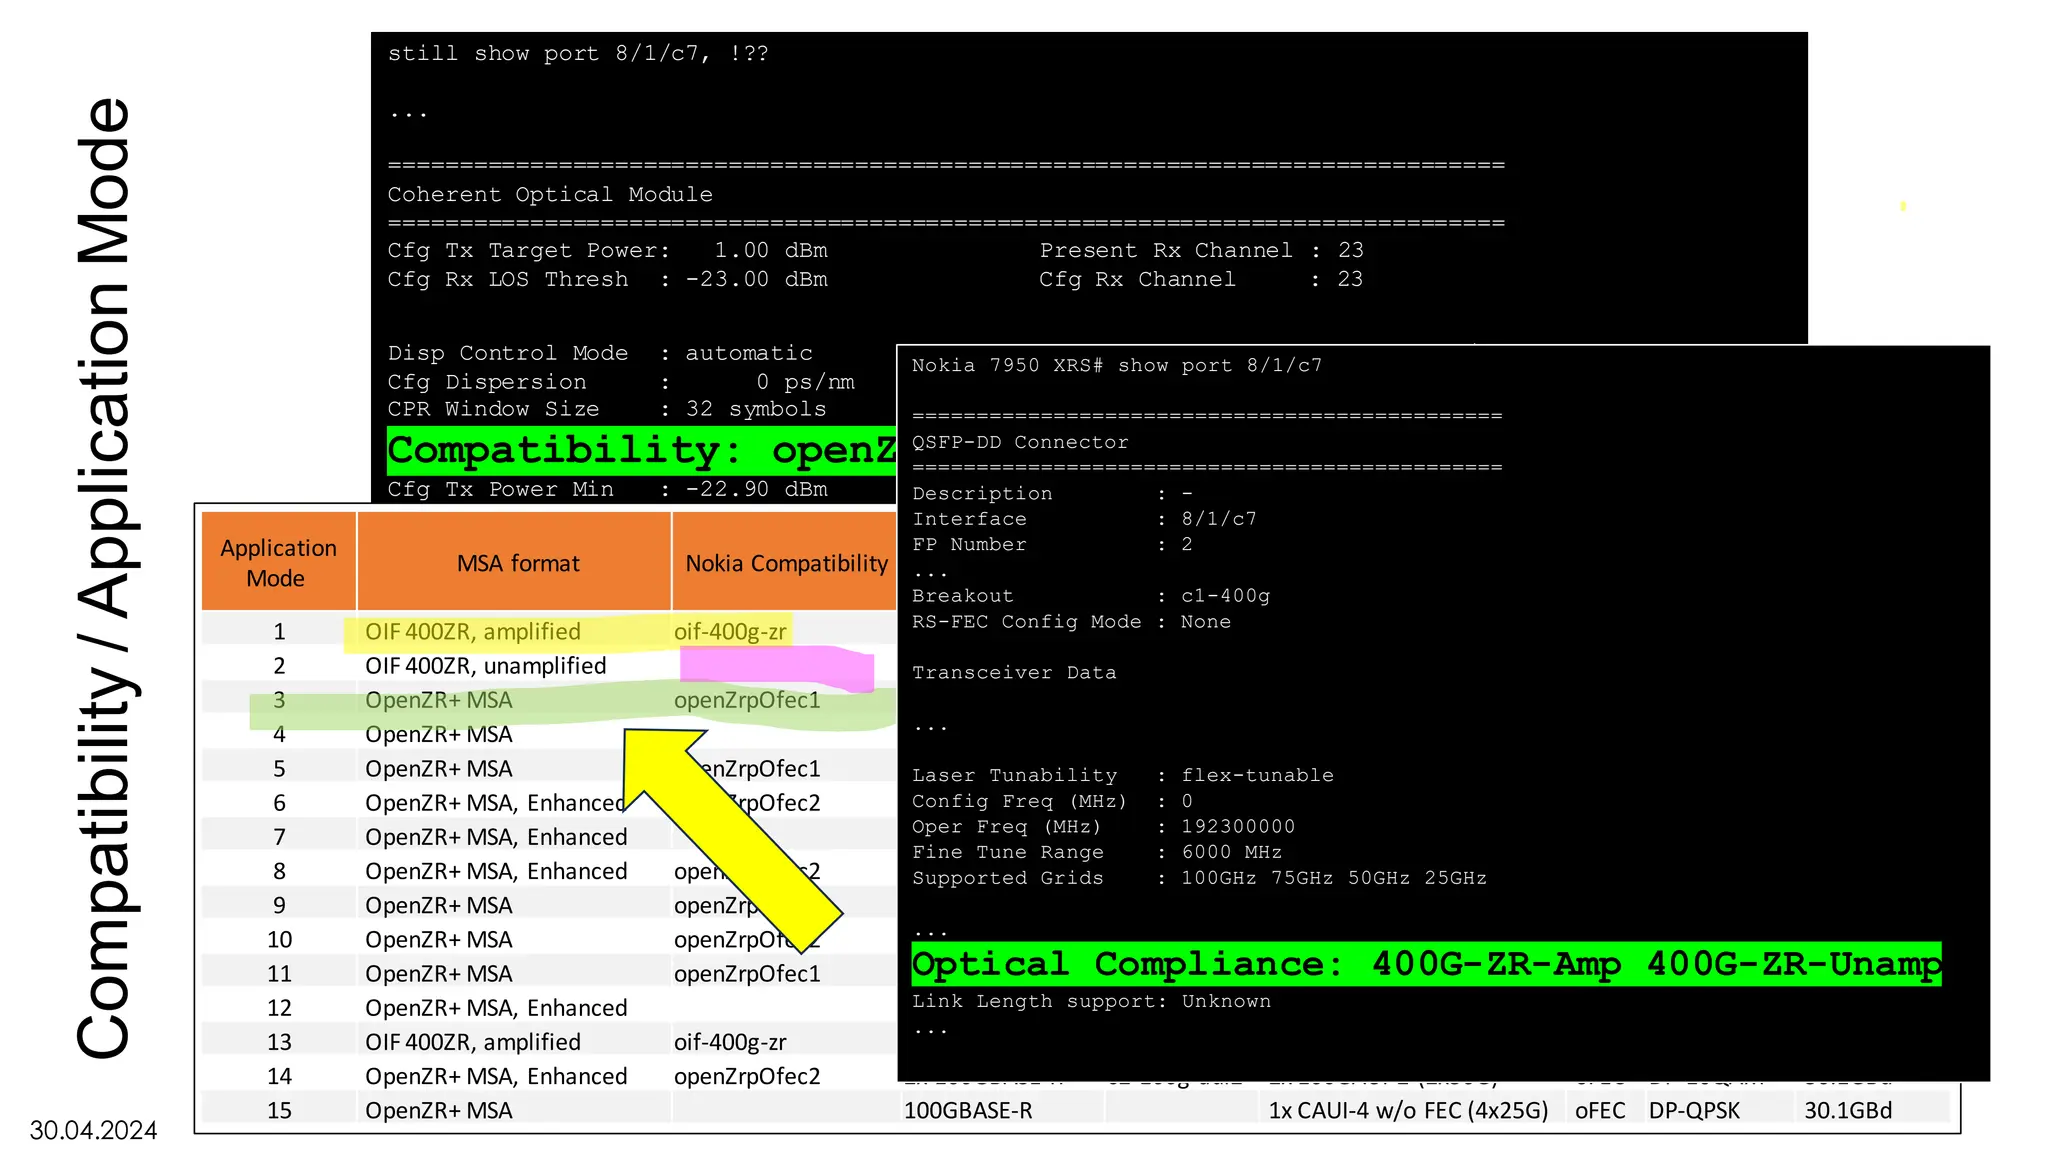Click the green Optical Compliance highlighted line

1425,964
